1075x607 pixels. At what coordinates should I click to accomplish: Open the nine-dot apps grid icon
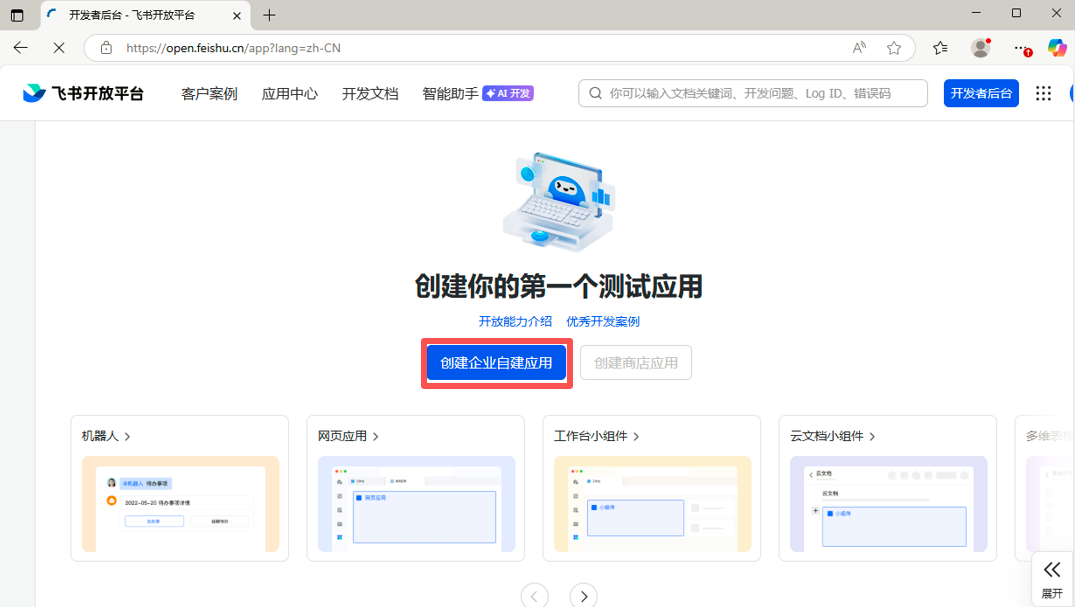[x=1043, y=92]
